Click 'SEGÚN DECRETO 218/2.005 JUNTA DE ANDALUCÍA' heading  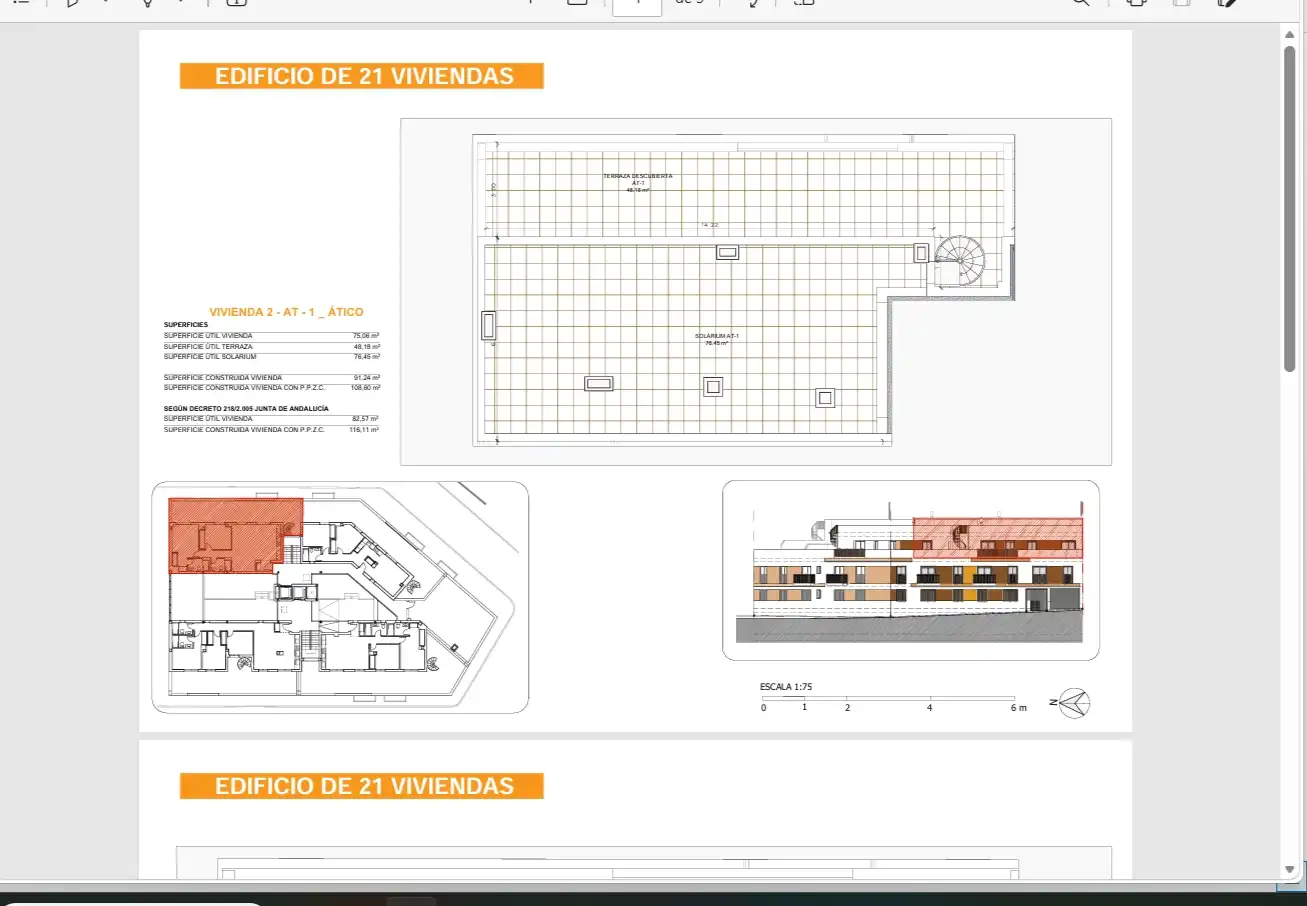pos(246,409)
